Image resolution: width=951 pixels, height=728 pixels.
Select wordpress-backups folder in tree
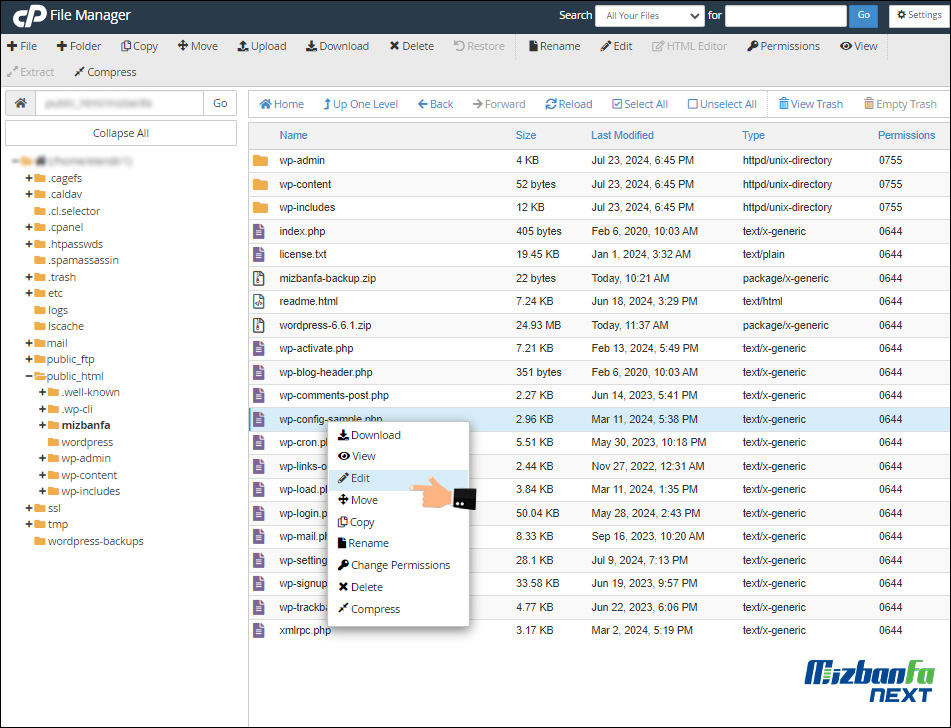[x=89, y=541]
